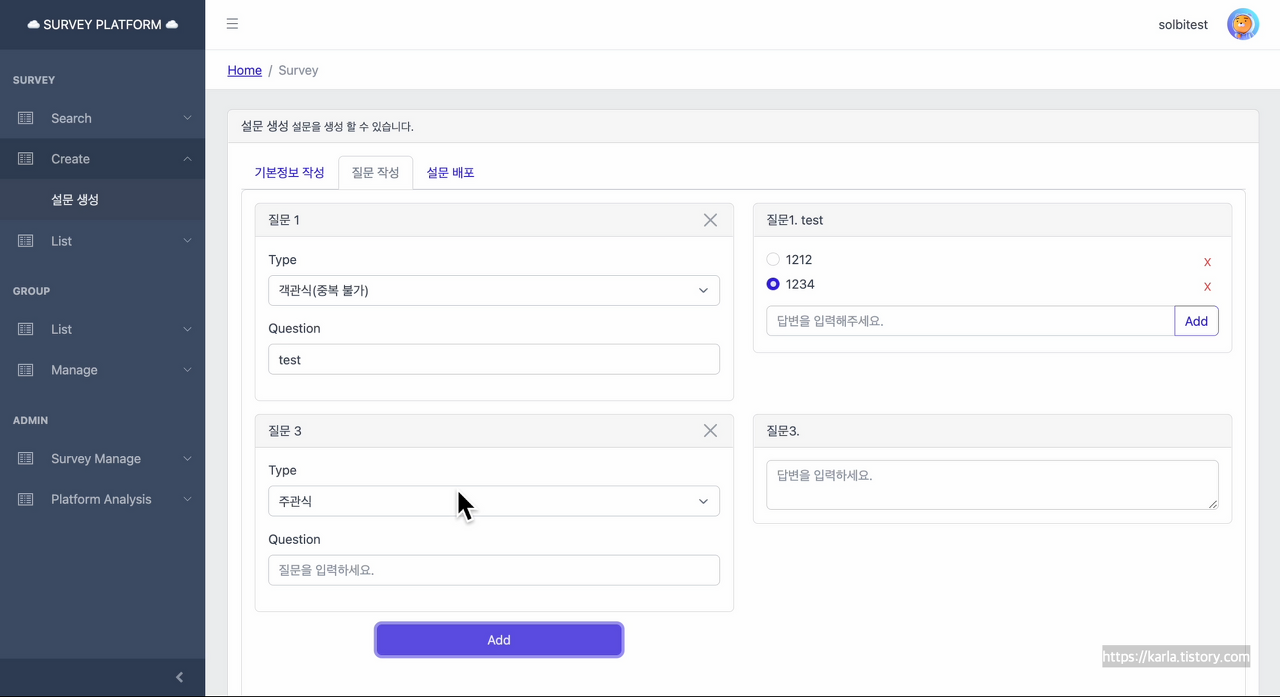Click the answer input field of 질문1. test
The image size is (1280, 697).
click(970, 320)
